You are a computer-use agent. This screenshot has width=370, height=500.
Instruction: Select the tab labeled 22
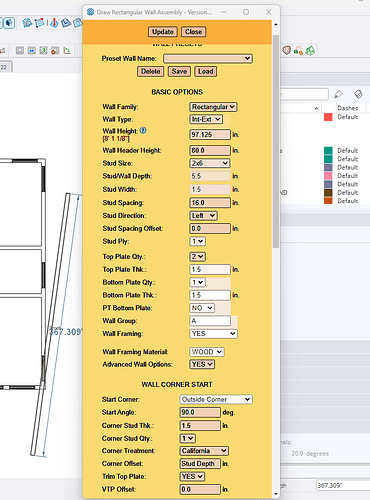[6, 67]
